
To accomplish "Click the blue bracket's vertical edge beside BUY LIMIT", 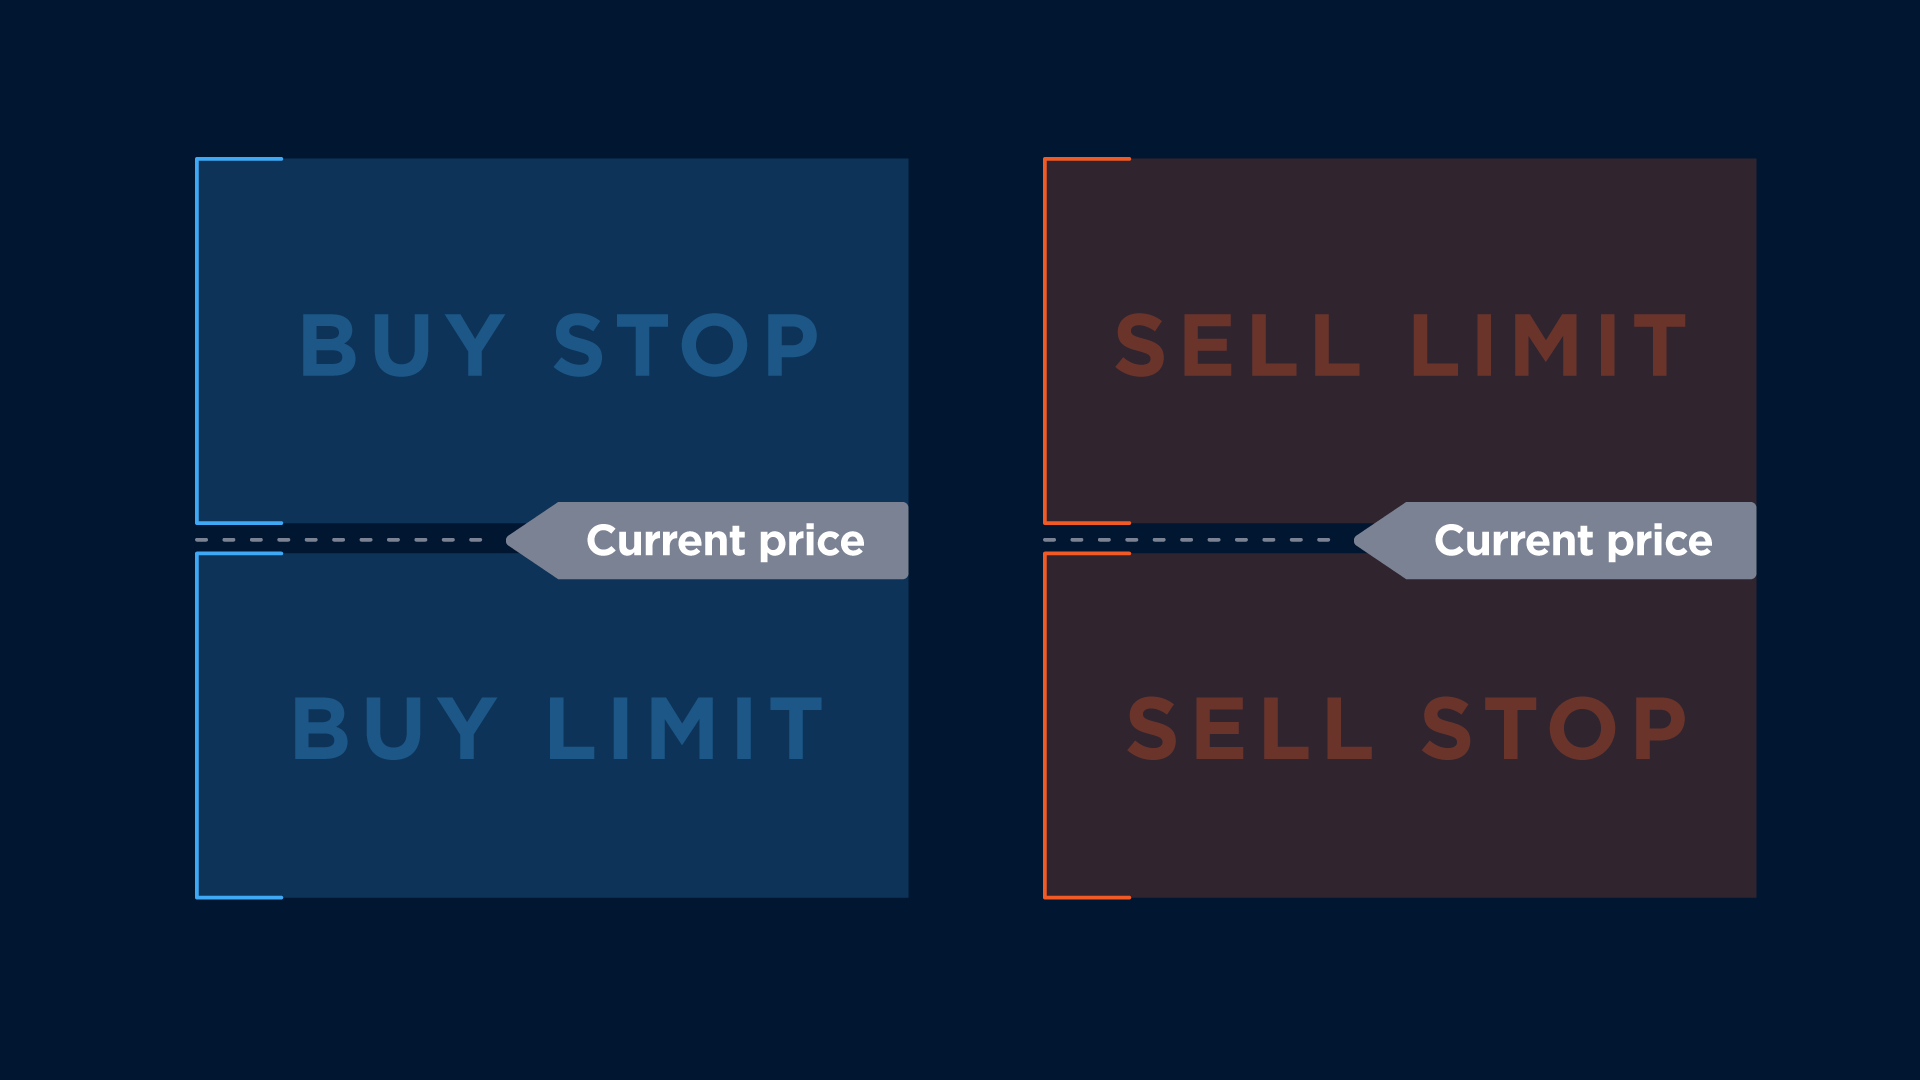I will 198,725.
